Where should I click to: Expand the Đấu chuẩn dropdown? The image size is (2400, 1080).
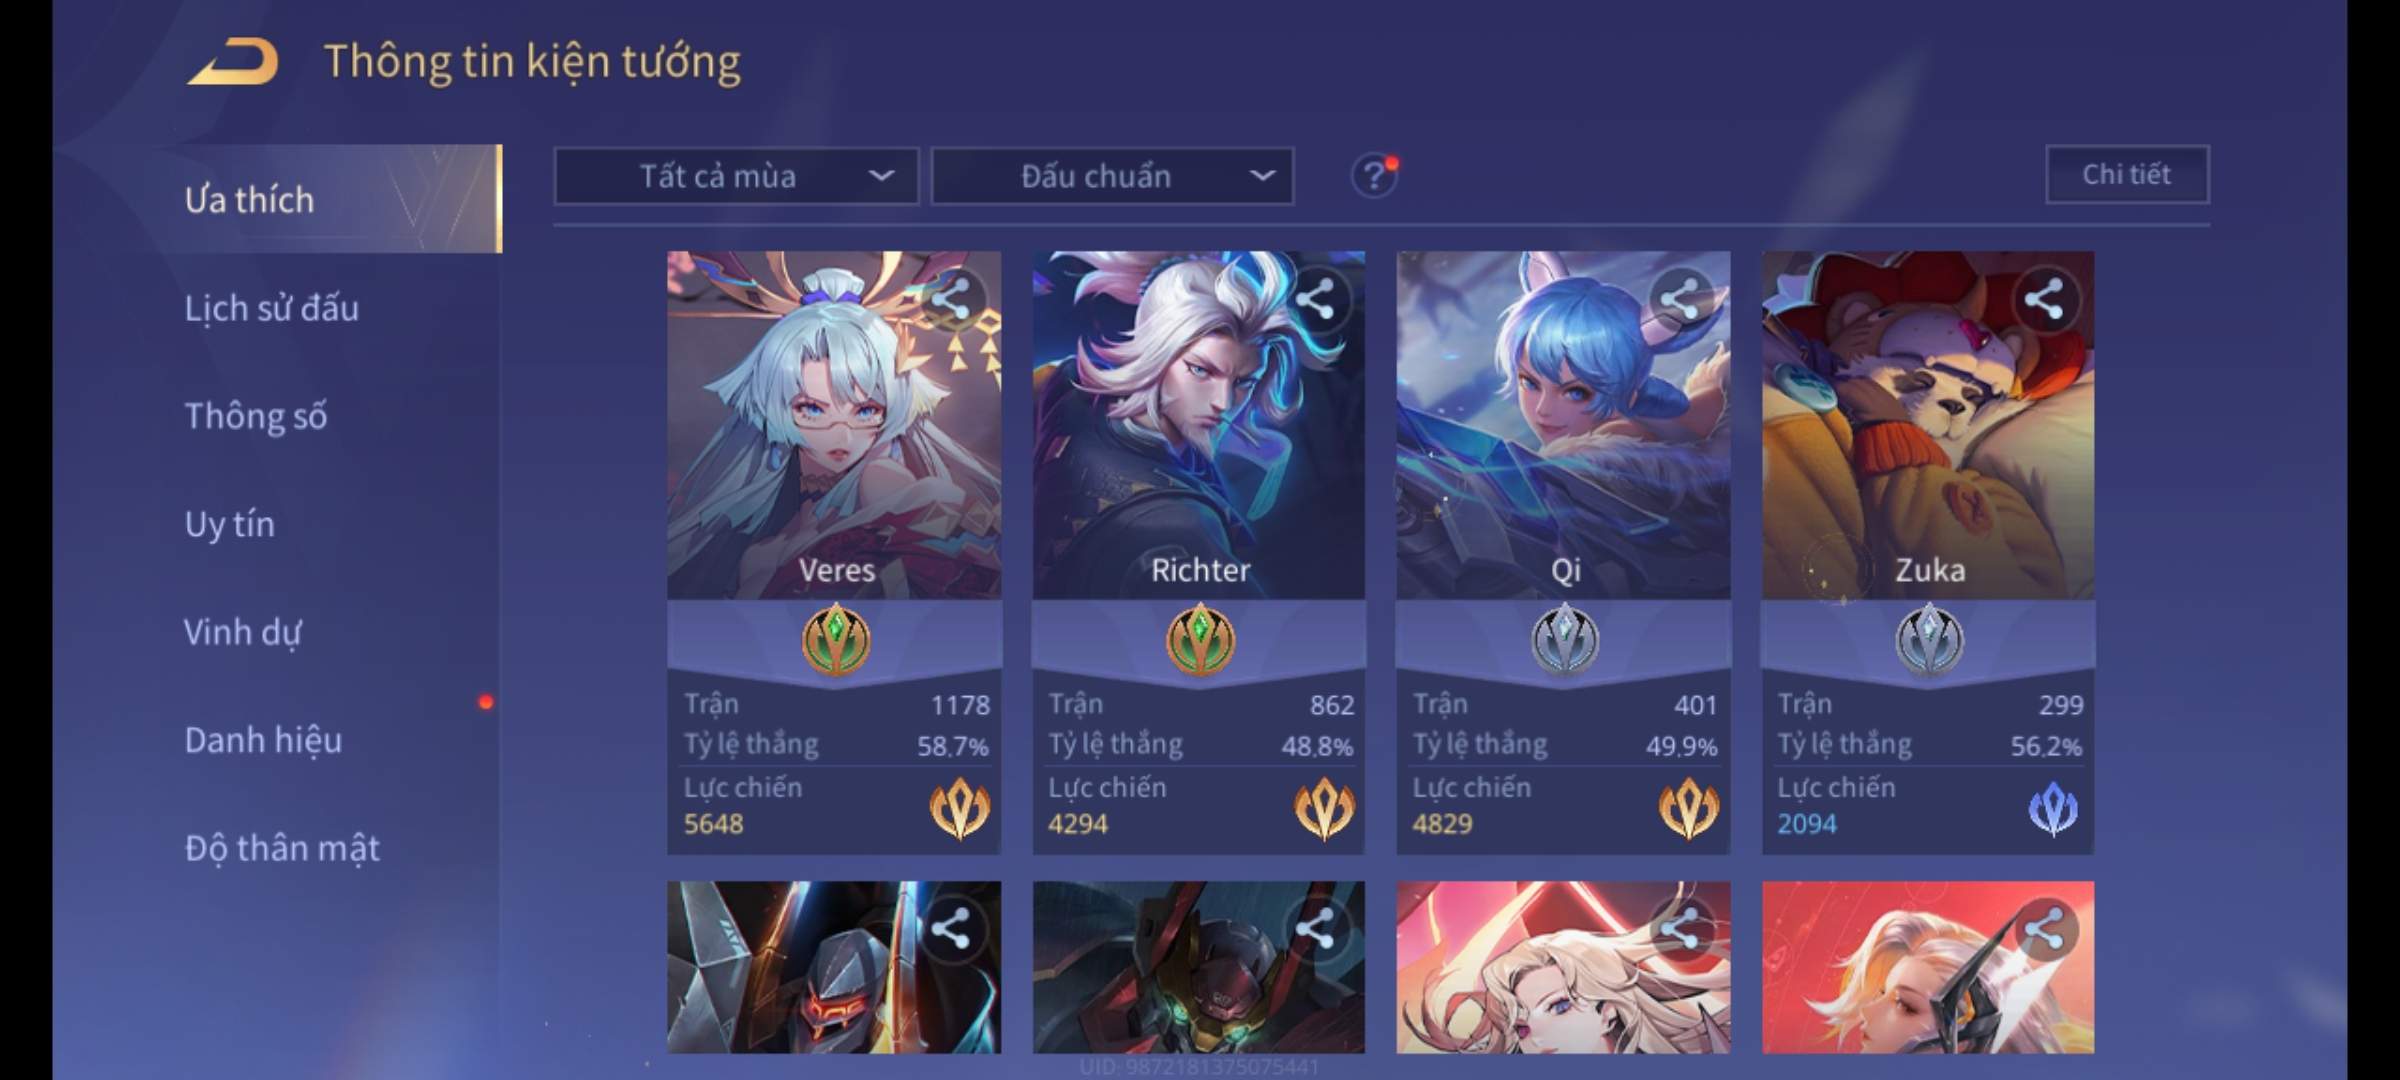click(1112, 177)
